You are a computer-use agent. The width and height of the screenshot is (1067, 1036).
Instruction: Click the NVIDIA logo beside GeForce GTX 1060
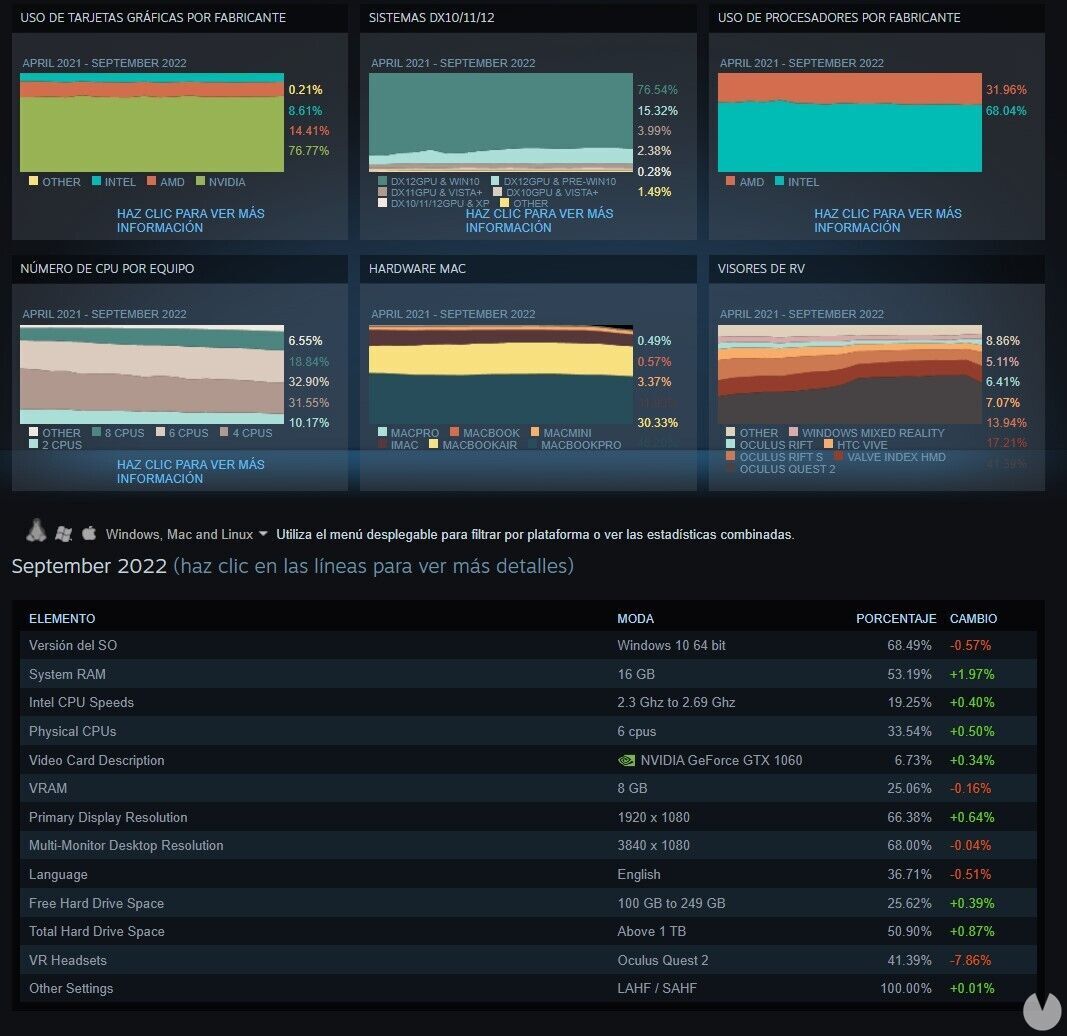coord(626,760)
